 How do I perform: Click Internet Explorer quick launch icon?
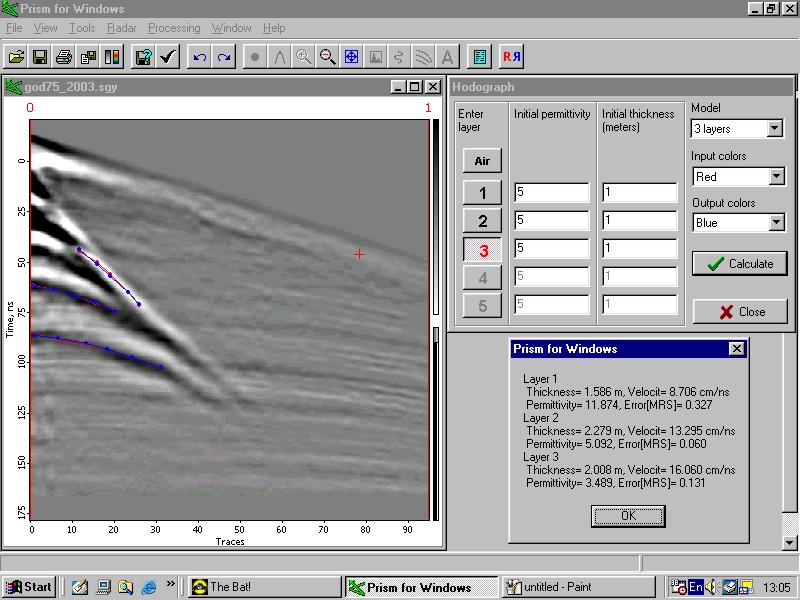148,587
